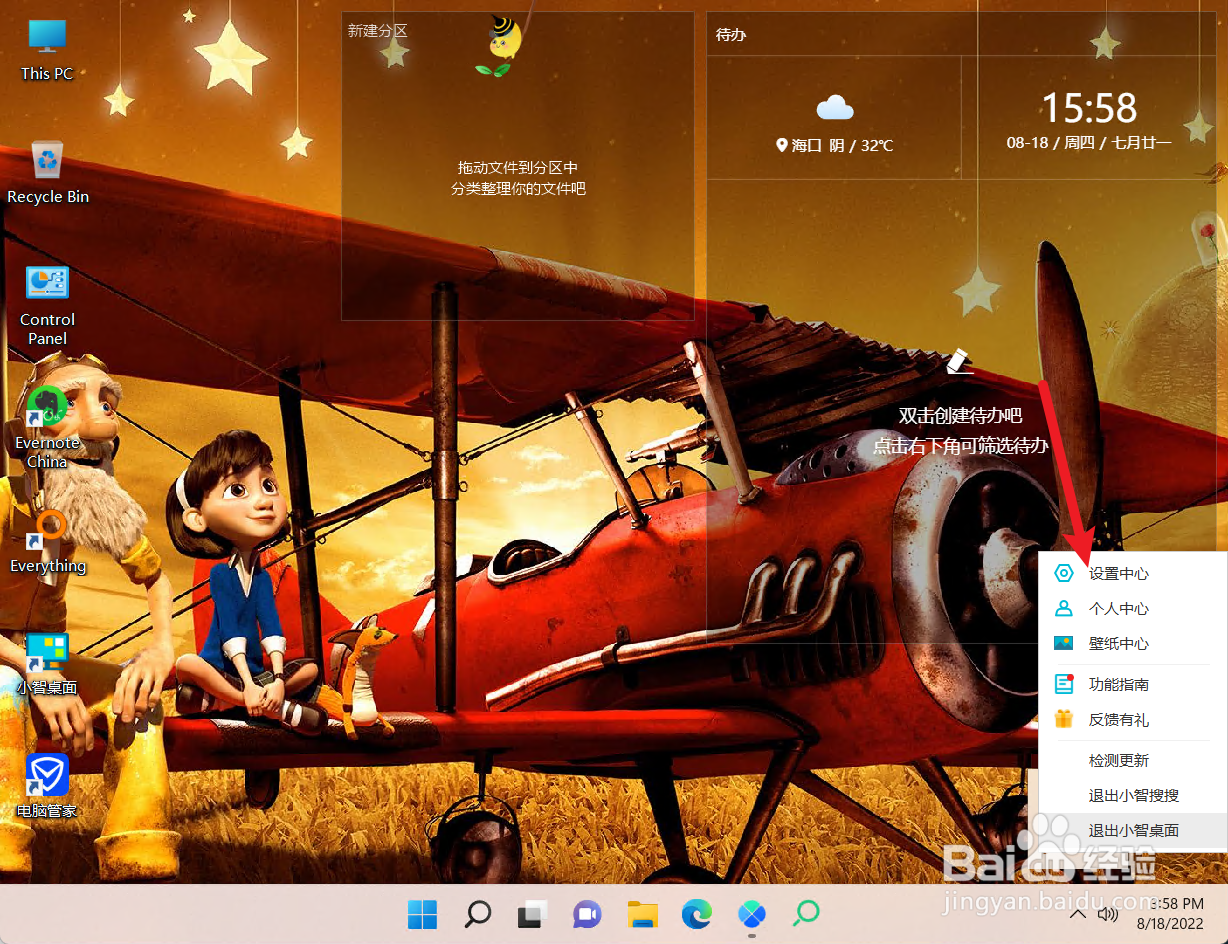The image size is (1228, 944).
Task: Select the 电脑管家 desktop shortcut
Action: point(47,786)
